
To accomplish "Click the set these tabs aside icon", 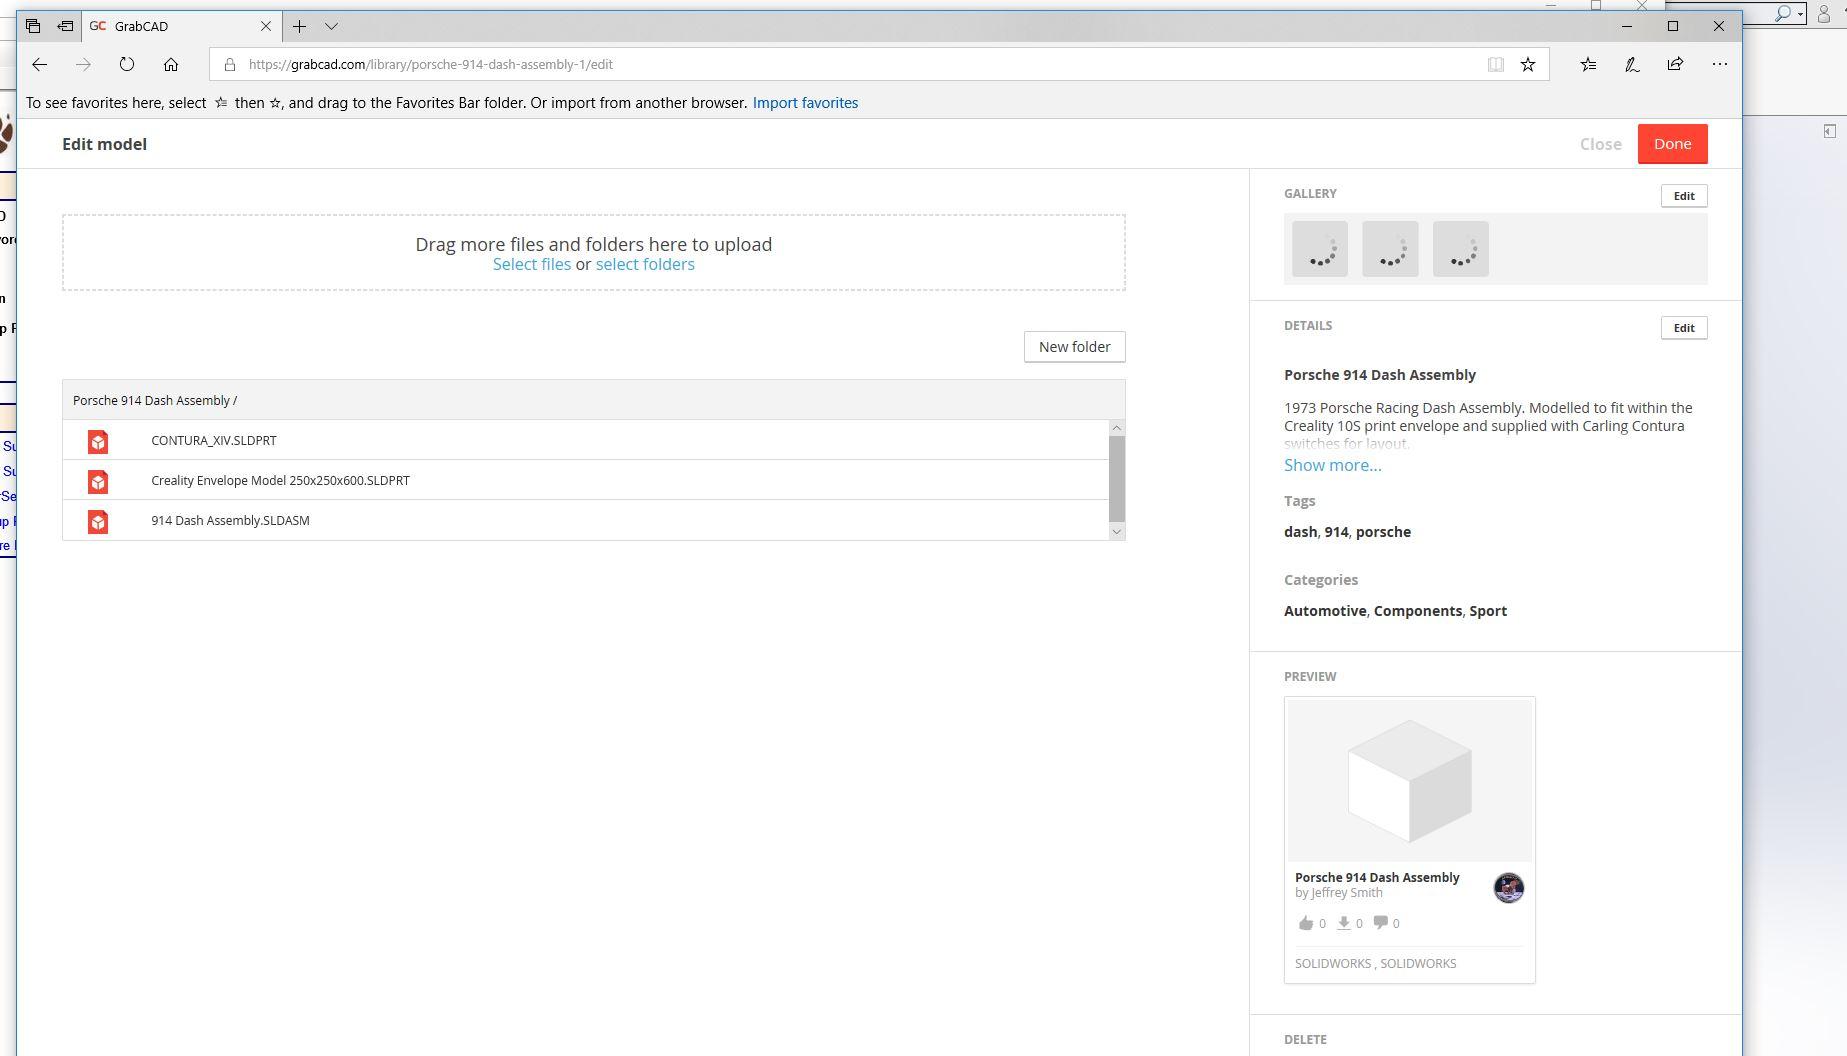I will pyautogui.click(x=65, y=26).
